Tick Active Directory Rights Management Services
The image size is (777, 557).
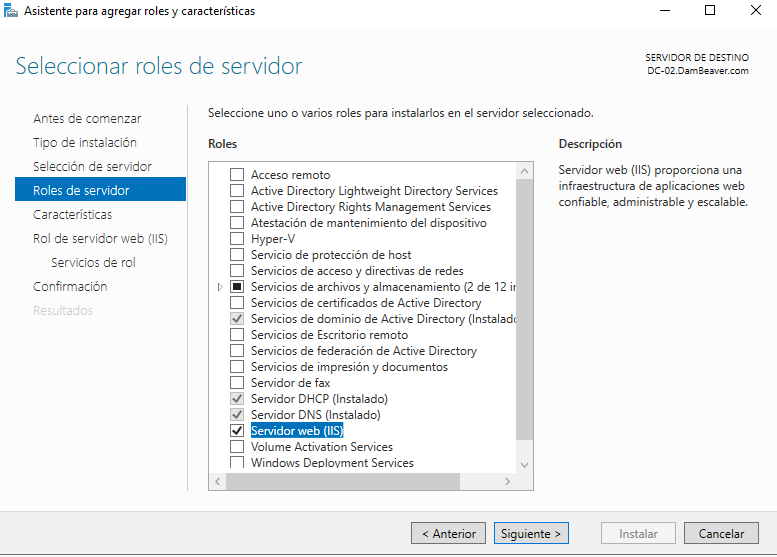pos(237,206)
